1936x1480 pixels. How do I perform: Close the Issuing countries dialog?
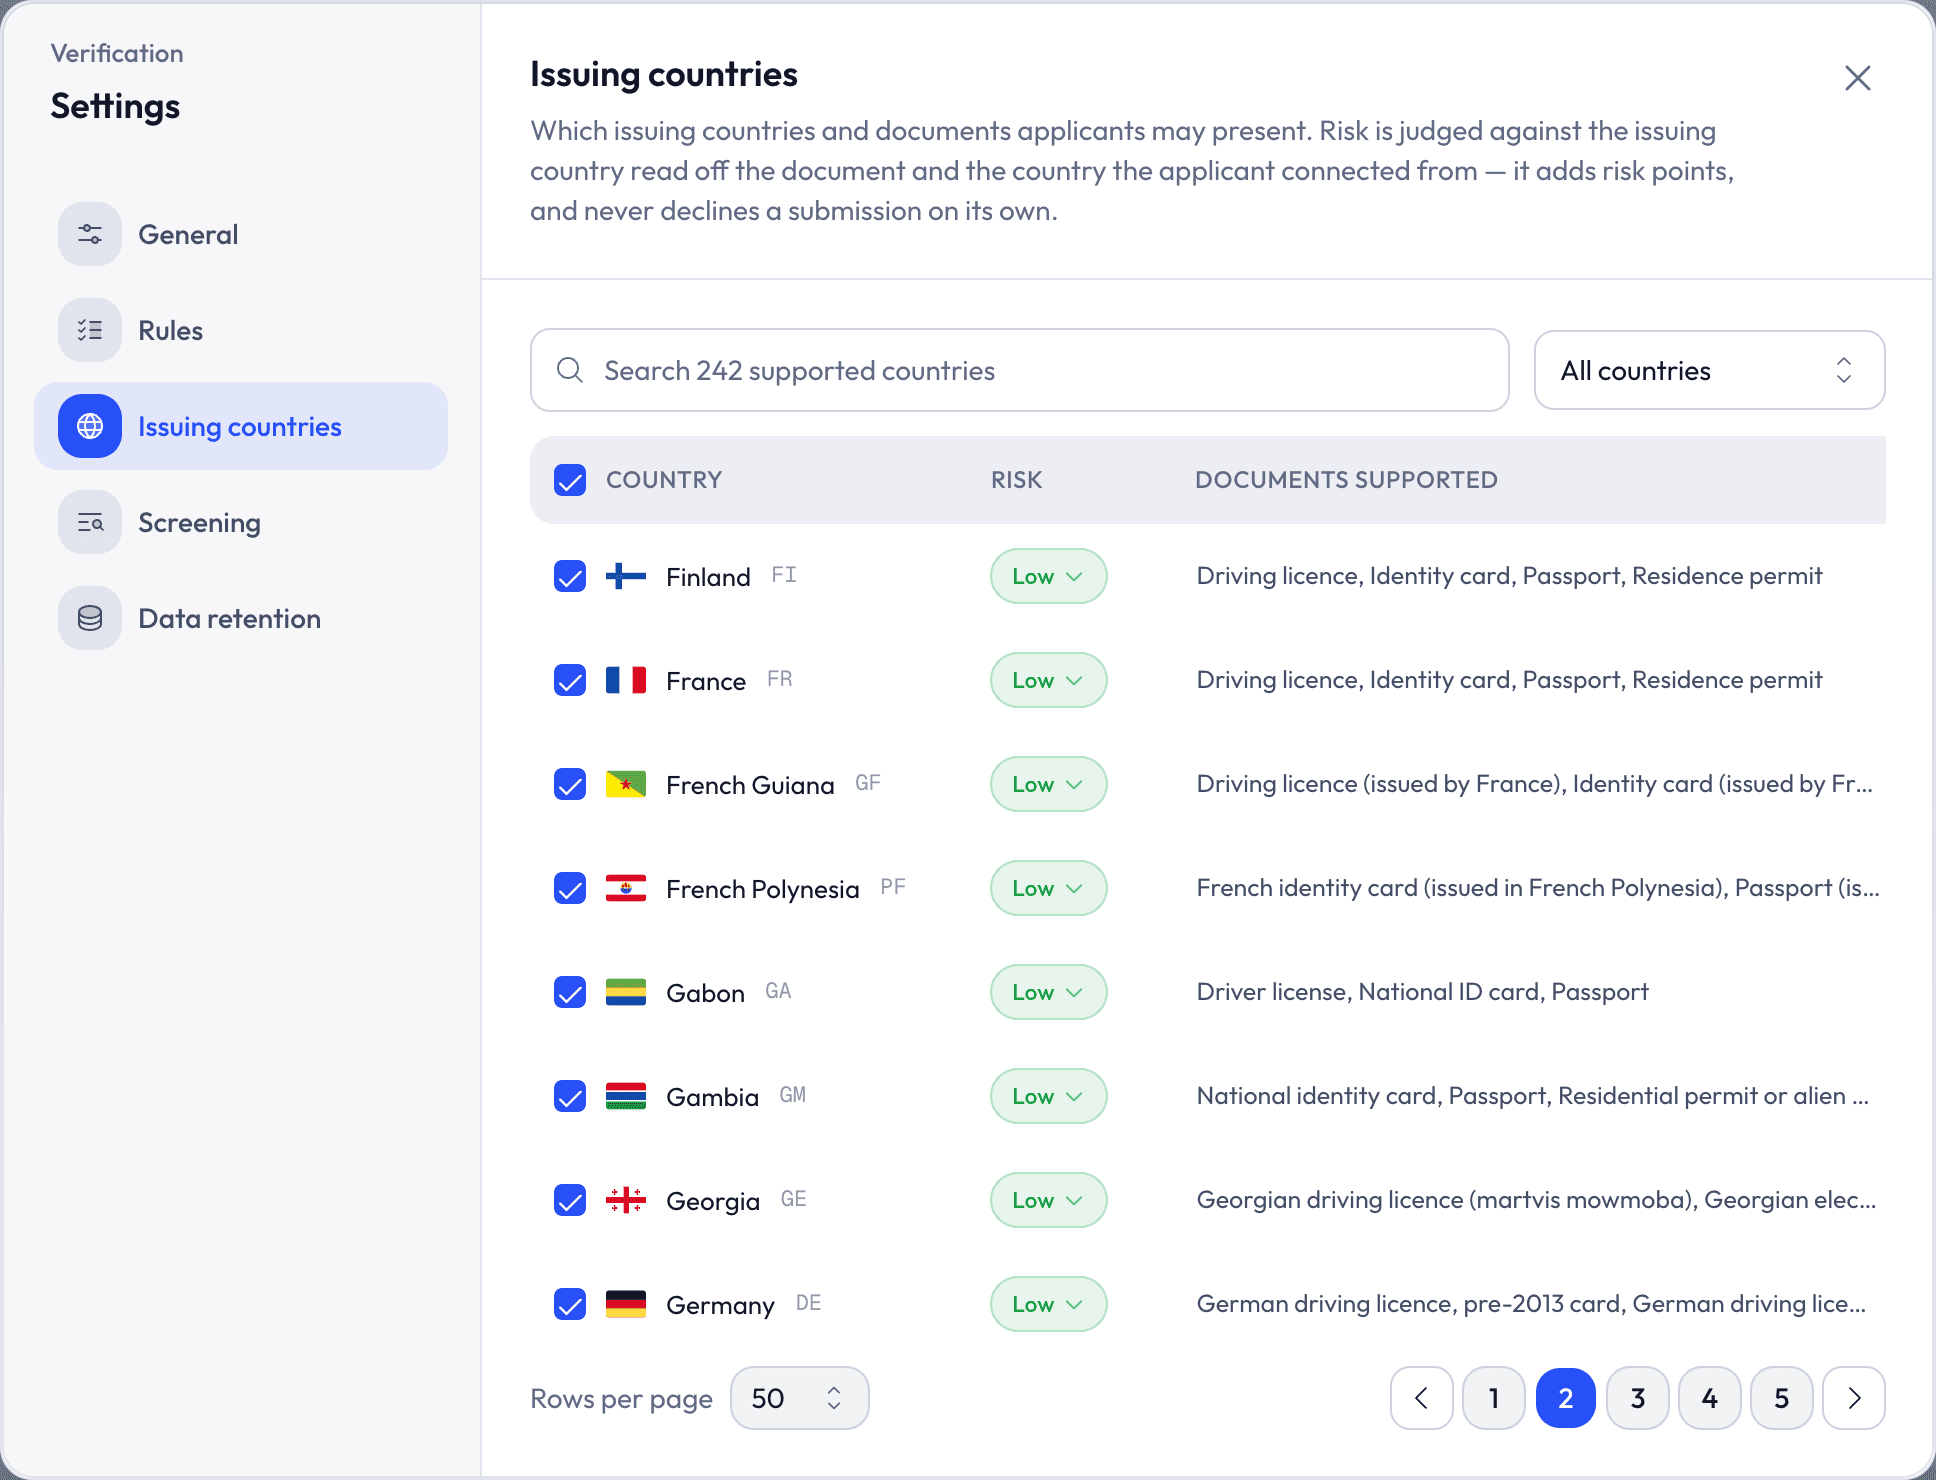pos(1858,78)
